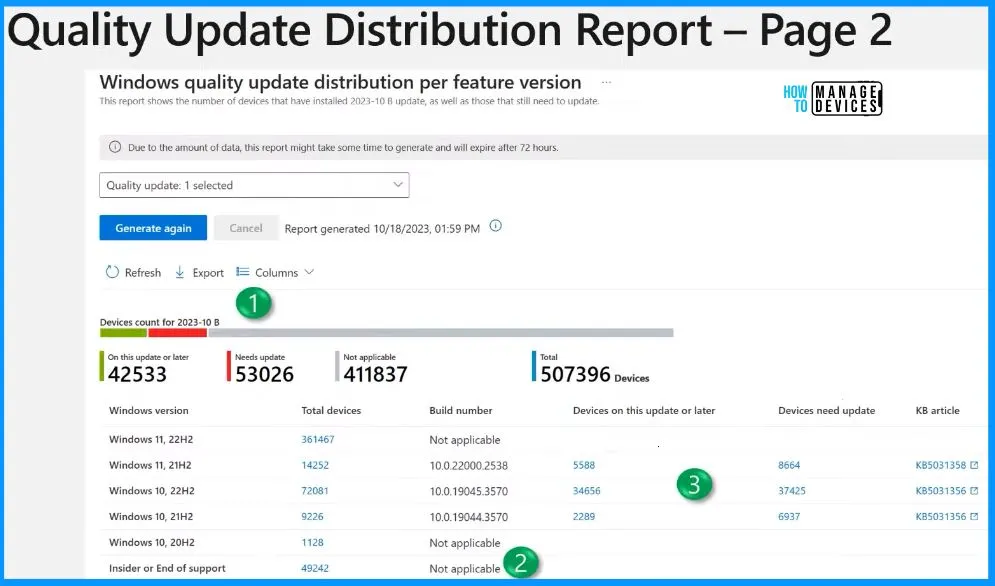Select the Windows 10, 21H2 row label
The width and height of the screenshot is (995, 586).
tap(151, 517)
